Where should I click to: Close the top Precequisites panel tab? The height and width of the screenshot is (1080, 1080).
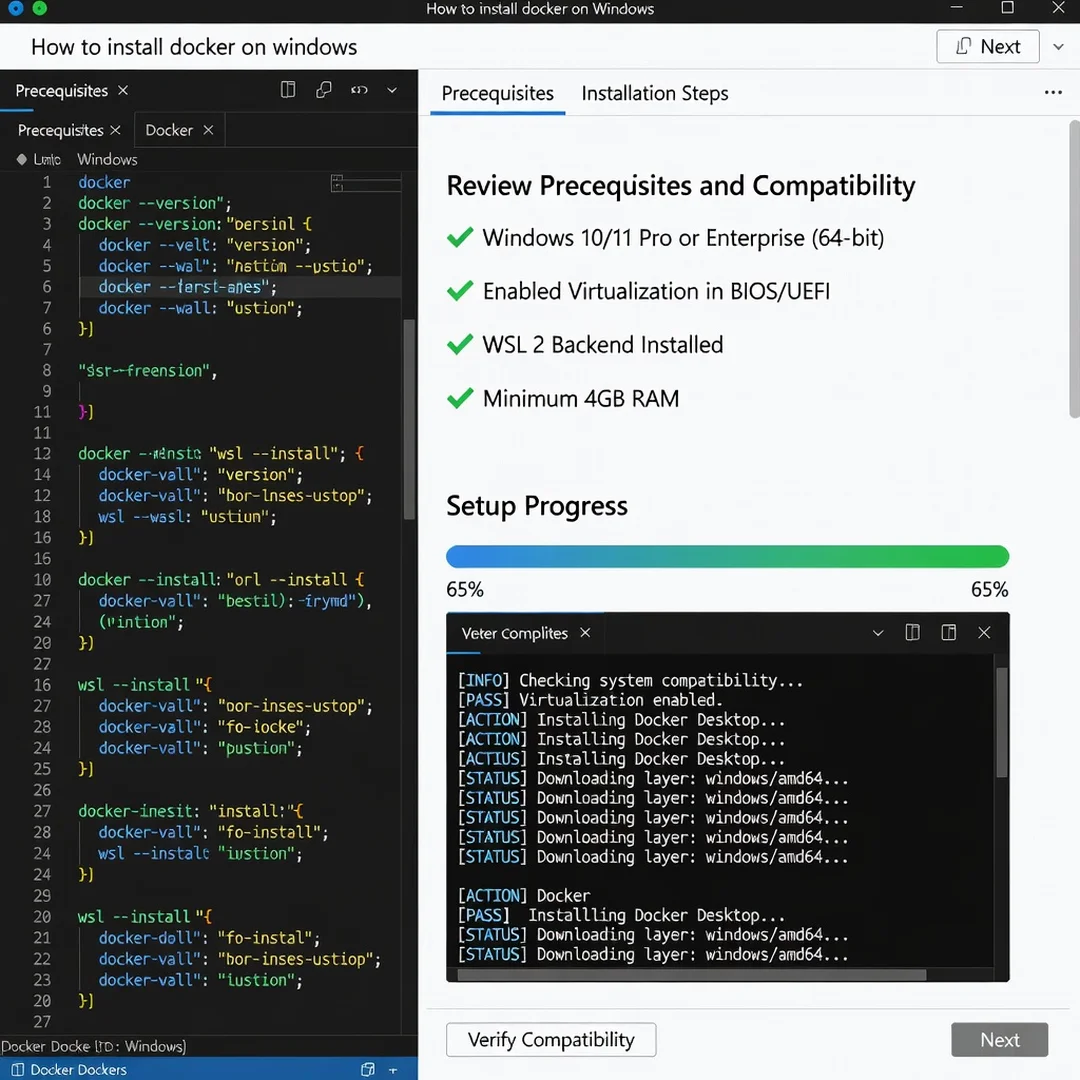[123, 90]
